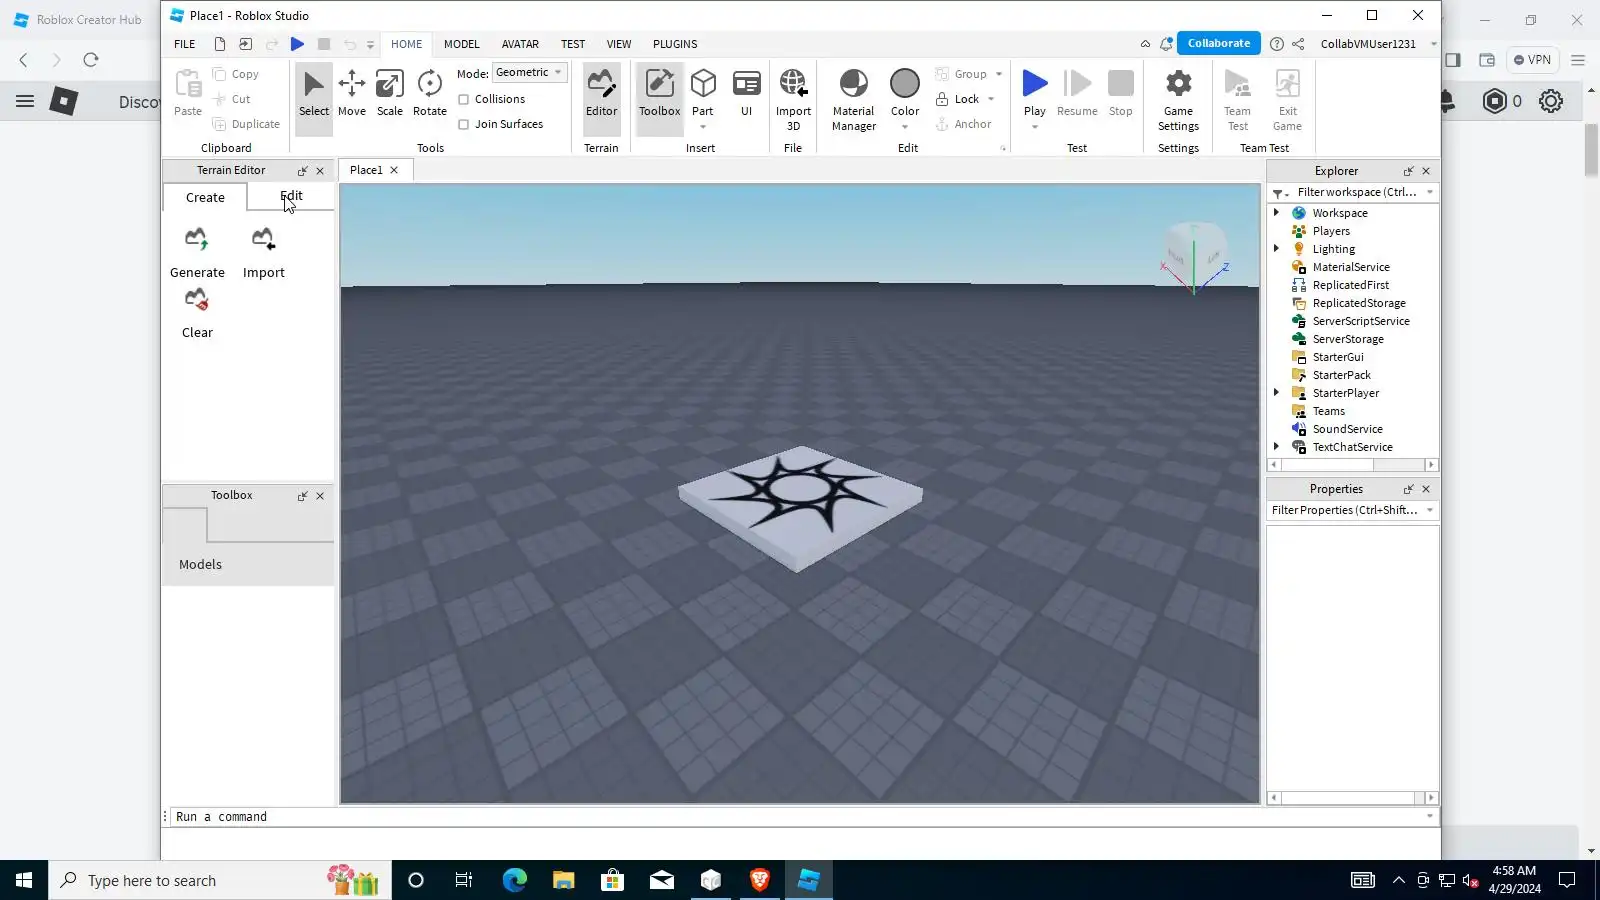This screenshot has height=900, width=1600.
Task: Open Game Settings
Action: coord(1178,99)
